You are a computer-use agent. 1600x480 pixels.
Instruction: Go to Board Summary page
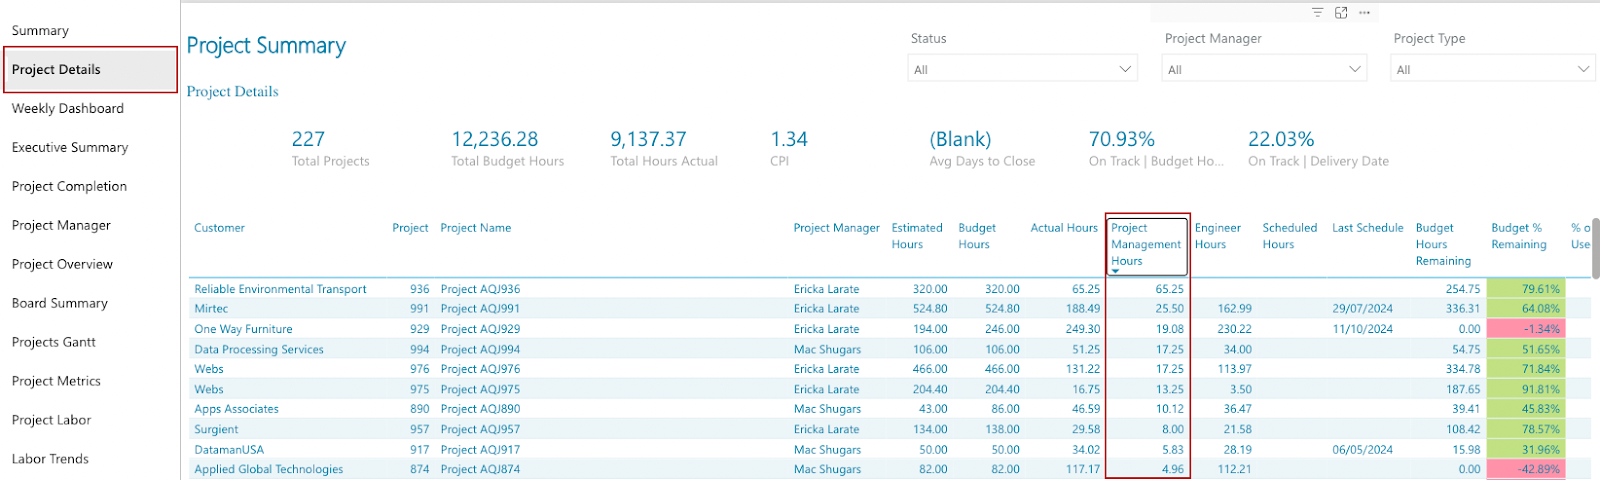pyautogui.click(x=59, y=303)
